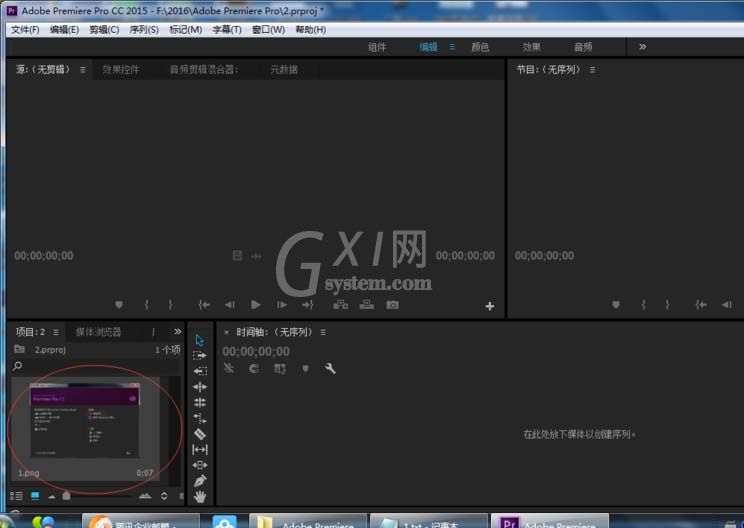744x528 pixels.
Task: Expand the workspace overflow chevron
Action: tap(642, 46)
